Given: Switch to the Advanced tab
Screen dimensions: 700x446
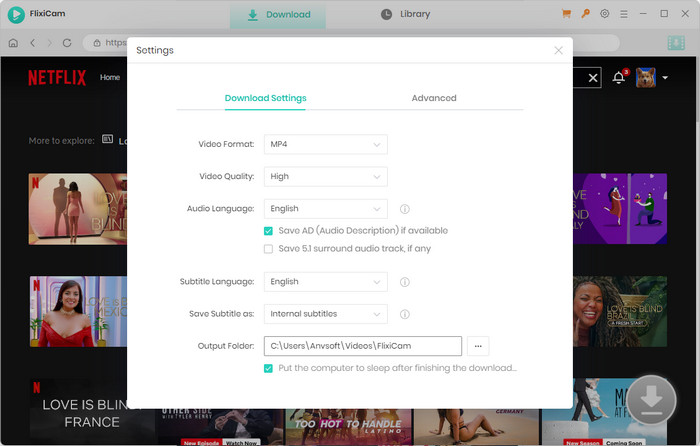Looking at the screenshot, I should coord(434,98).
